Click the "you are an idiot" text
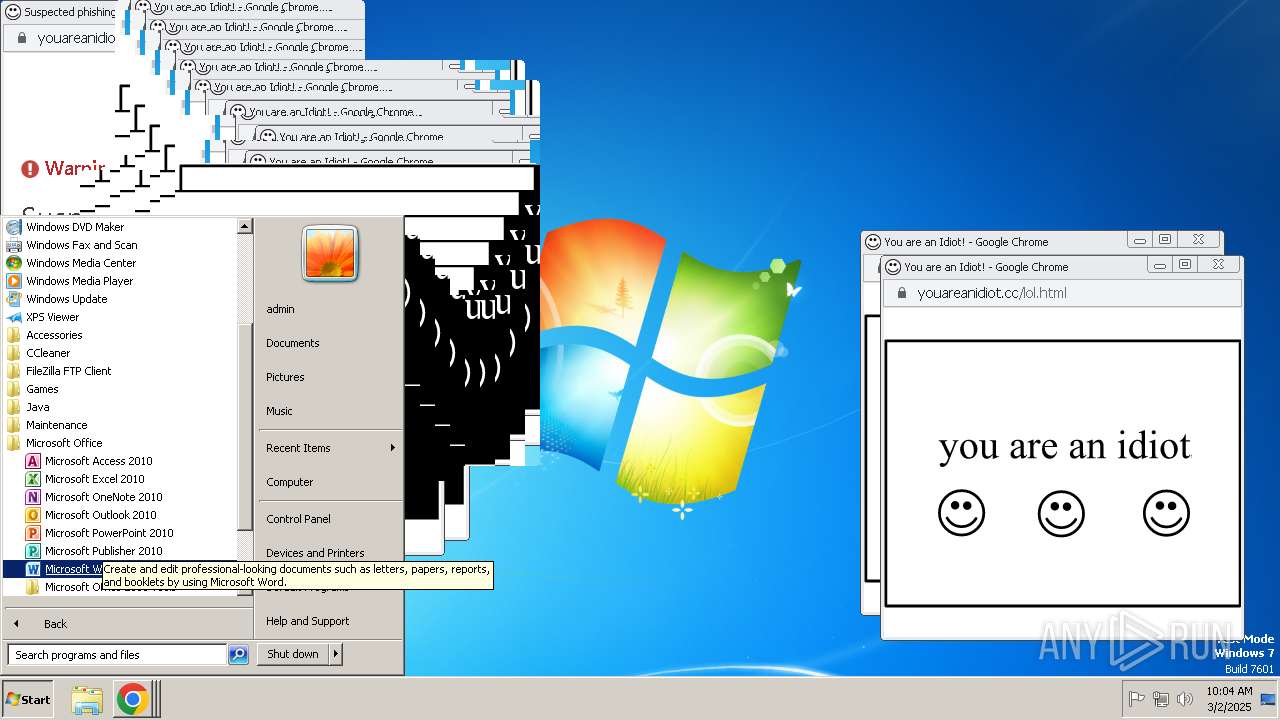 coord(1065,446)
